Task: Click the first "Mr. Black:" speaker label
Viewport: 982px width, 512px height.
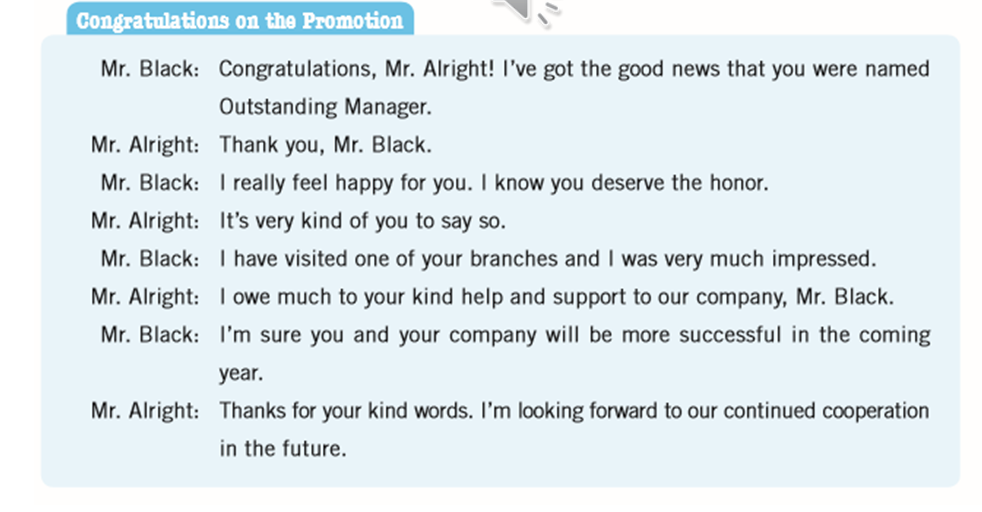Action: coord(149,69)
